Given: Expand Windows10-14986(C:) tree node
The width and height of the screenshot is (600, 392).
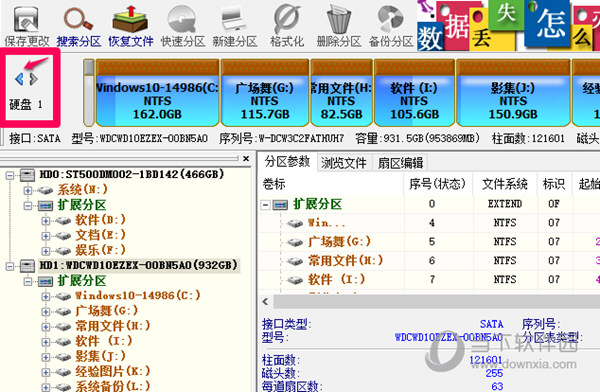Looking at the screenshot, I should [46, 296].
